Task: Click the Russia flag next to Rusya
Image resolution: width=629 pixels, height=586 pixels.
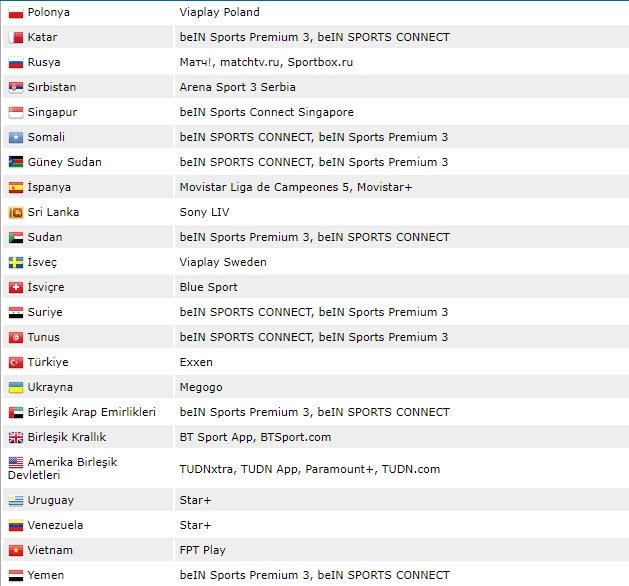Action: 15,62
